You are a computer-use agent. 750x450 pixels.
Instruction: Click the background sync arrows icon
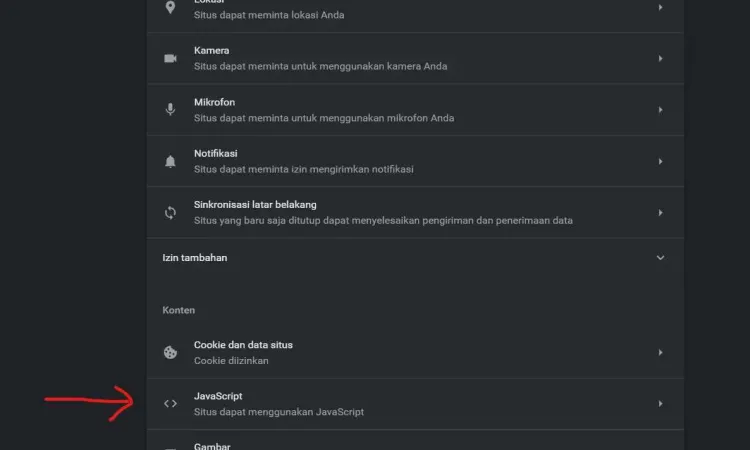click(170, 212)
